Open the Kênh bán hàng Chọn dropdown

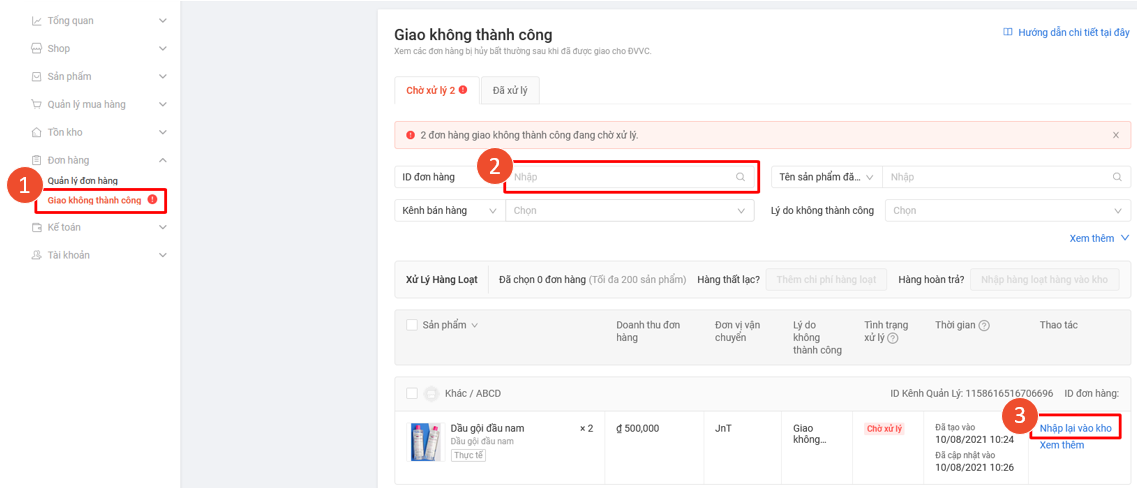(629, 211)
